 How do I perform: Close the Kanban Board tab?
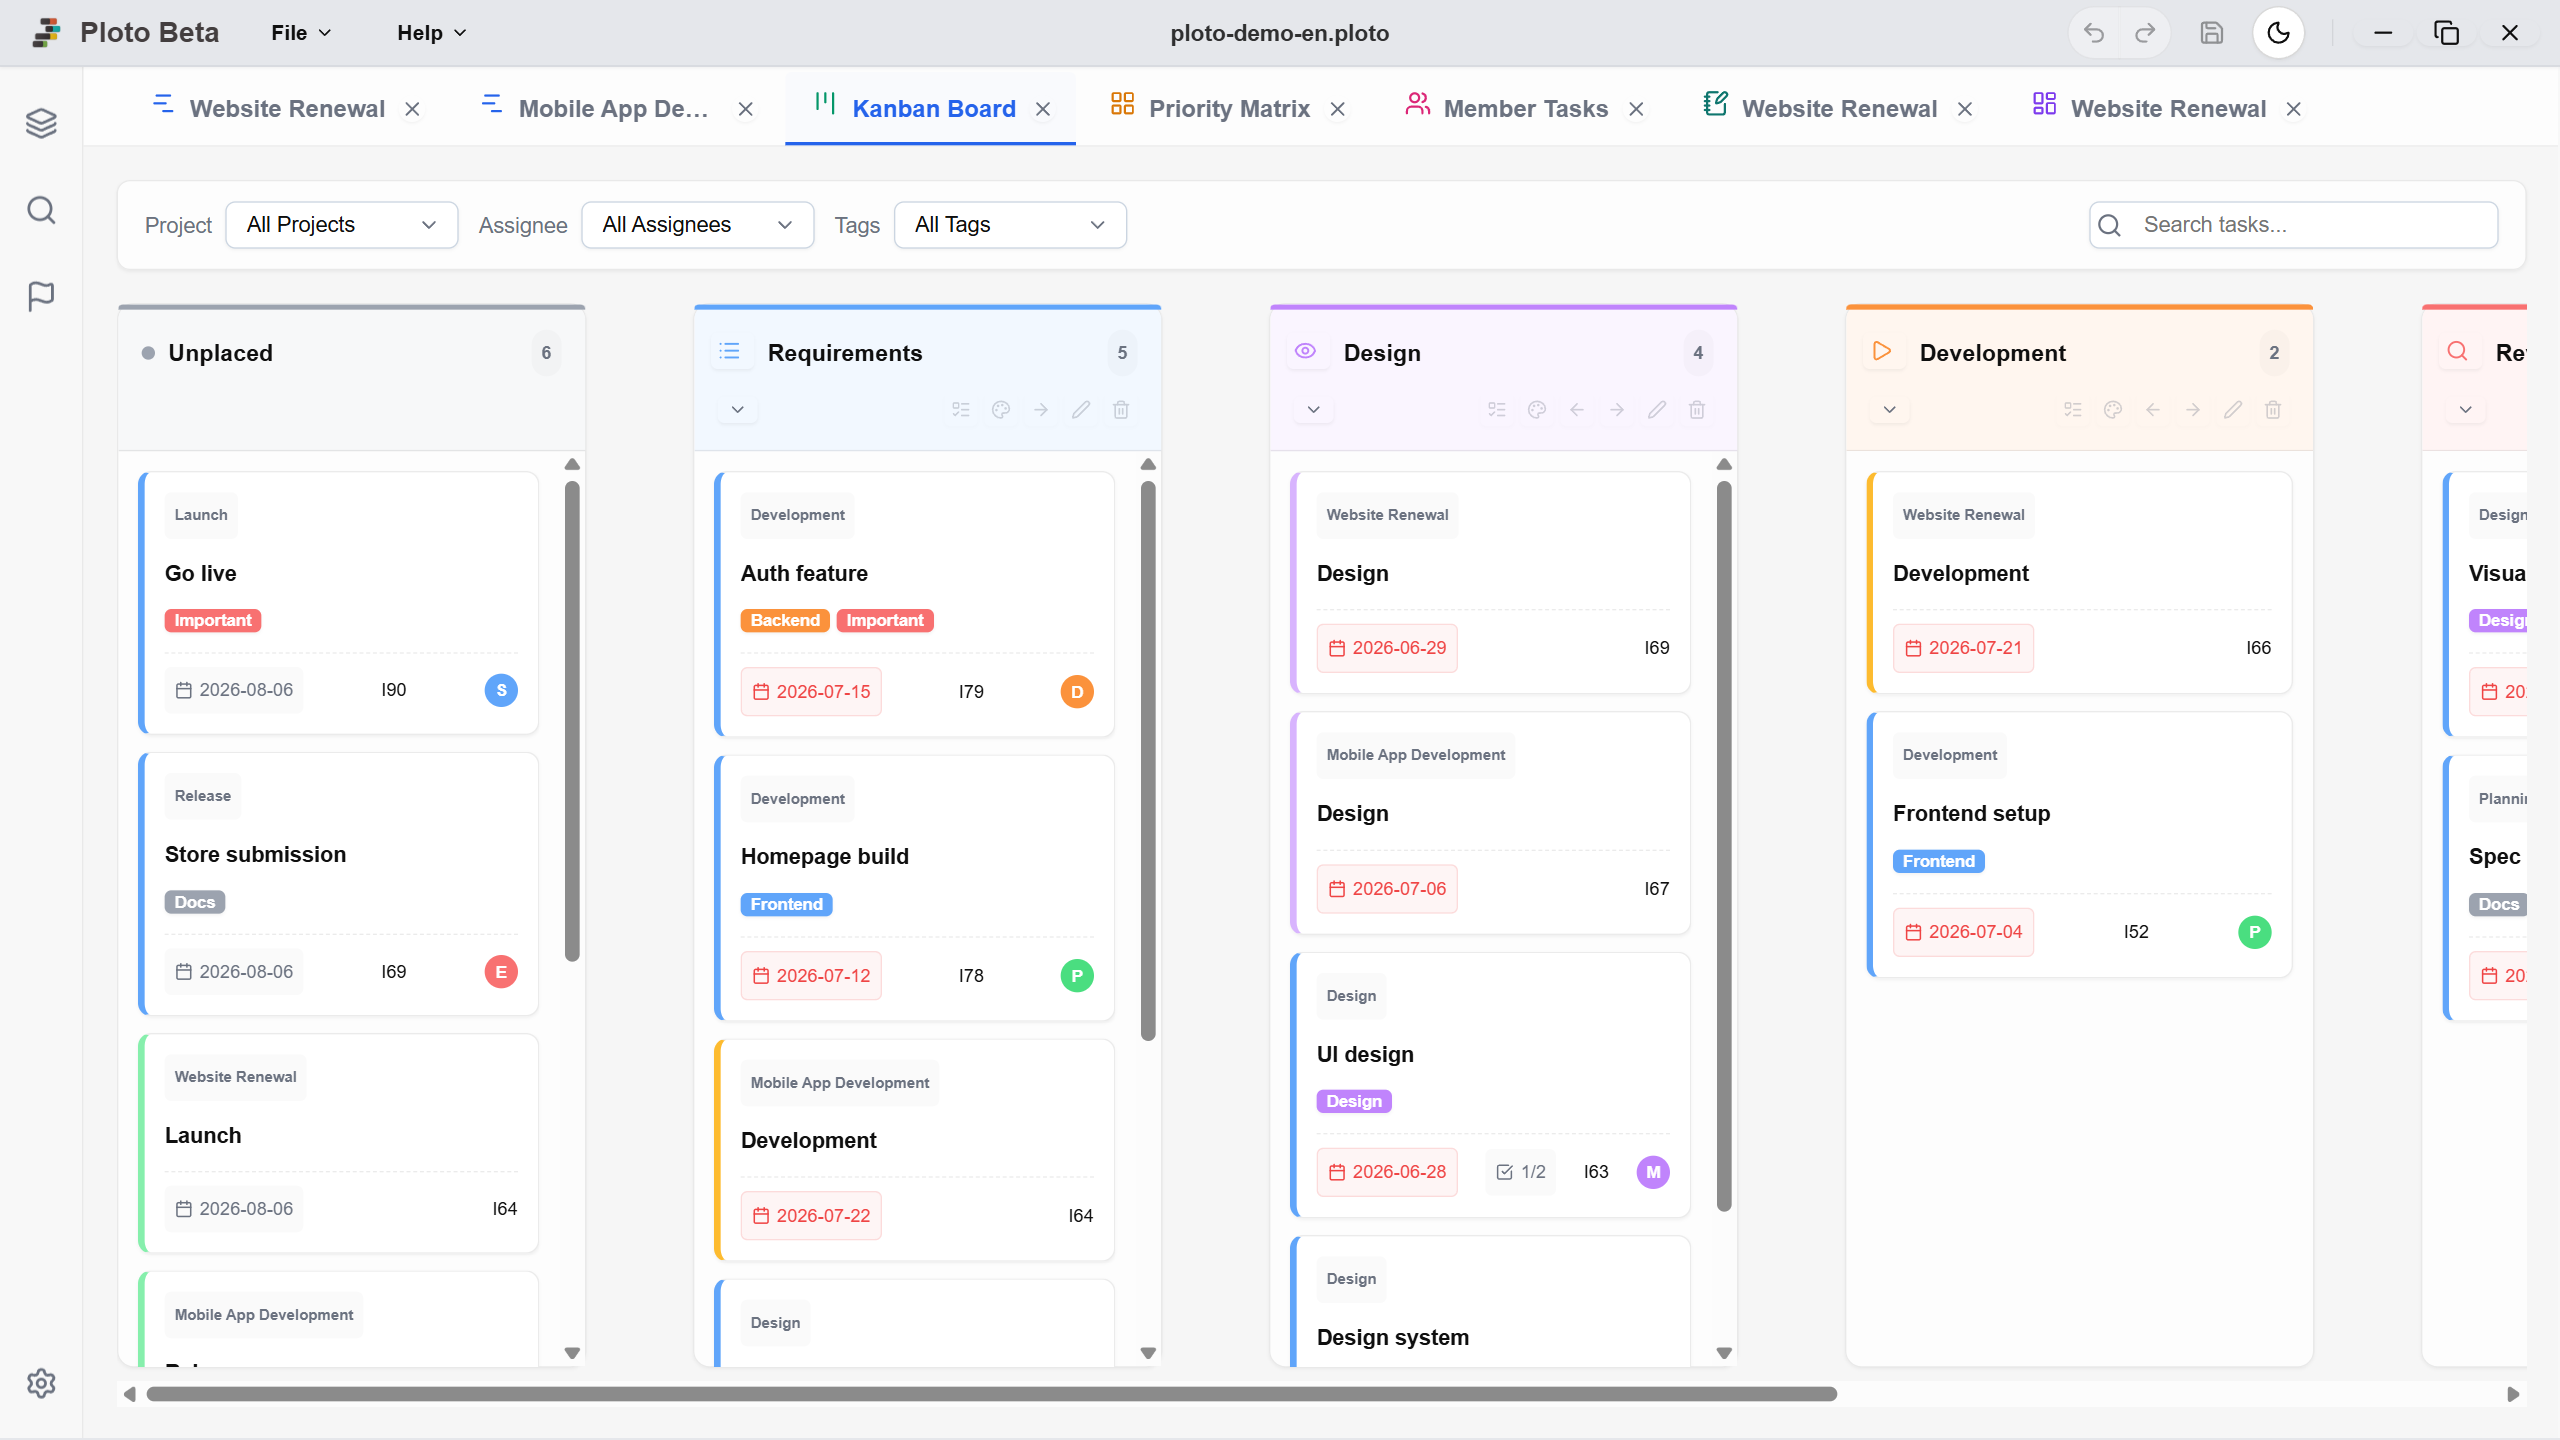point(1043,109)
